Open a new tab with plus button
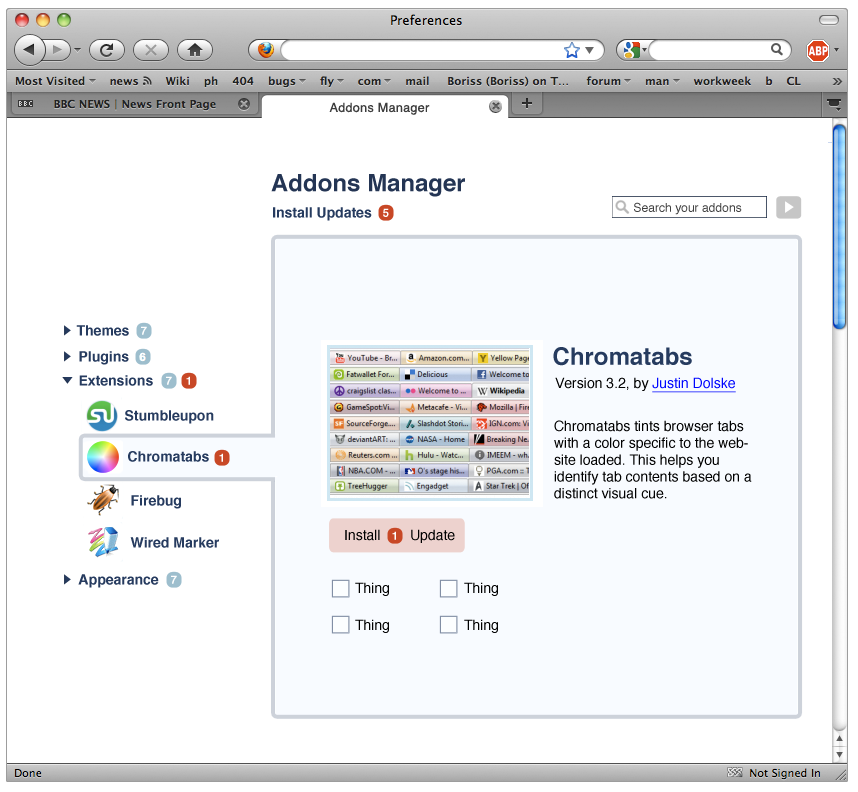This screenshot has width=858, height=792. [x=526, y=103]
